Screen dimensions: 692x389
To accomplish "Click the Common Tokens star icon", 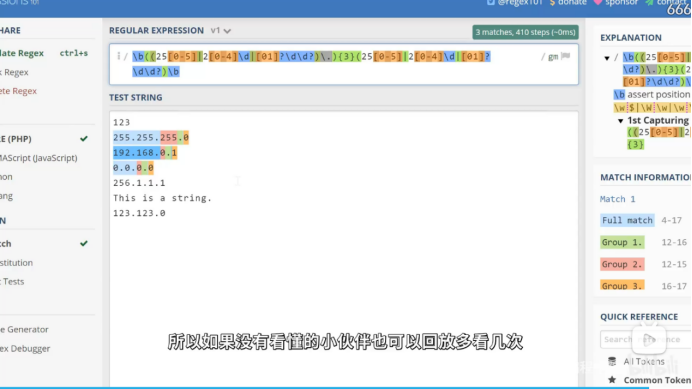I will (x=612, y=380).
